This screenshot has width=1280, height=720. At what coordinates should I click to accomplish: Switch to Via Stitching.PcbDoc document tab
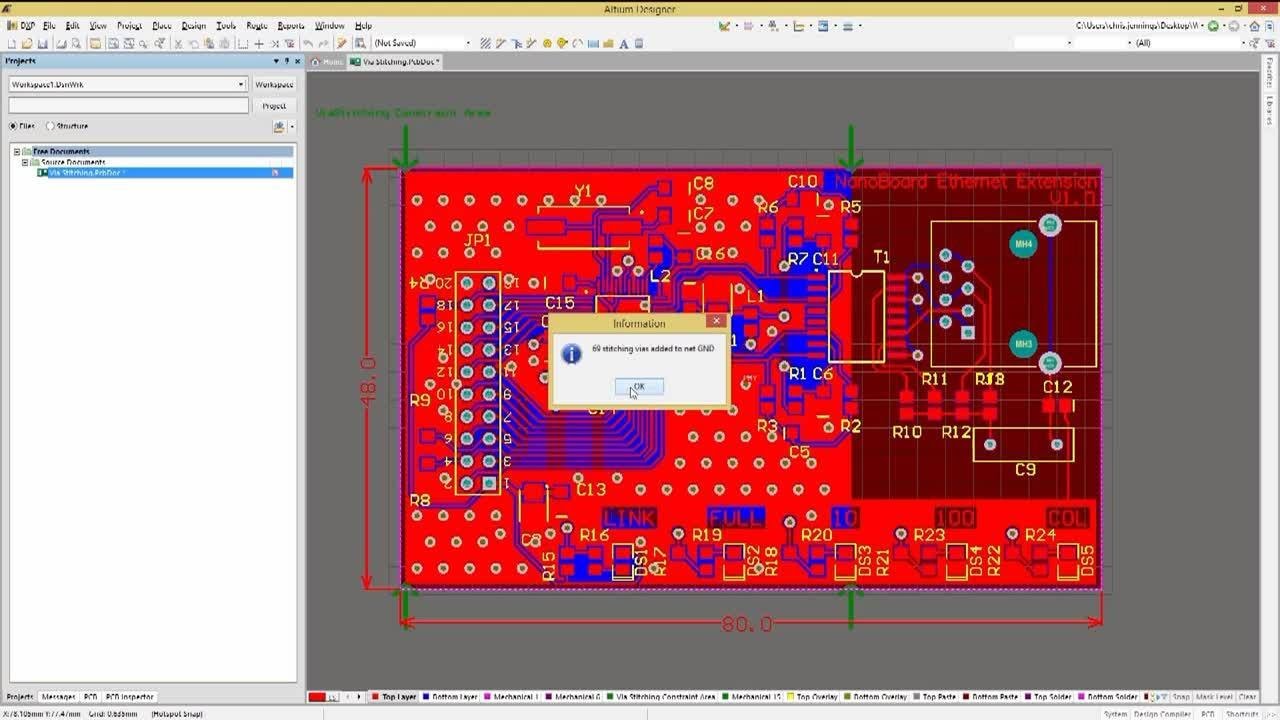point(396,62)
